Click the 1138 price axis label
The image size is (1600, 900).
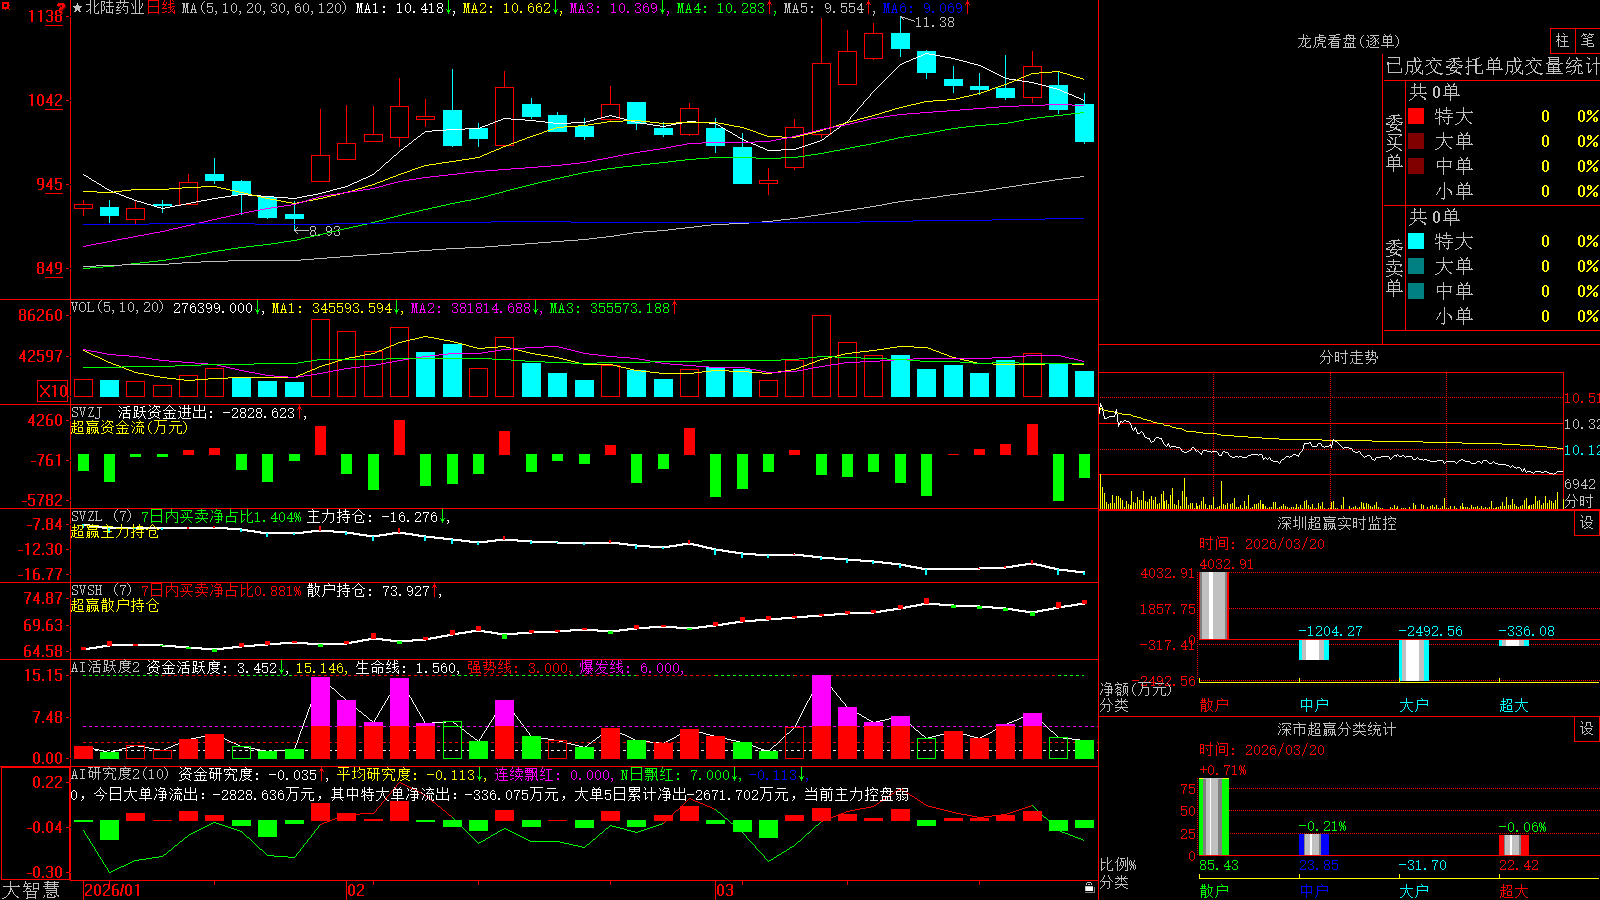point(46,17)
